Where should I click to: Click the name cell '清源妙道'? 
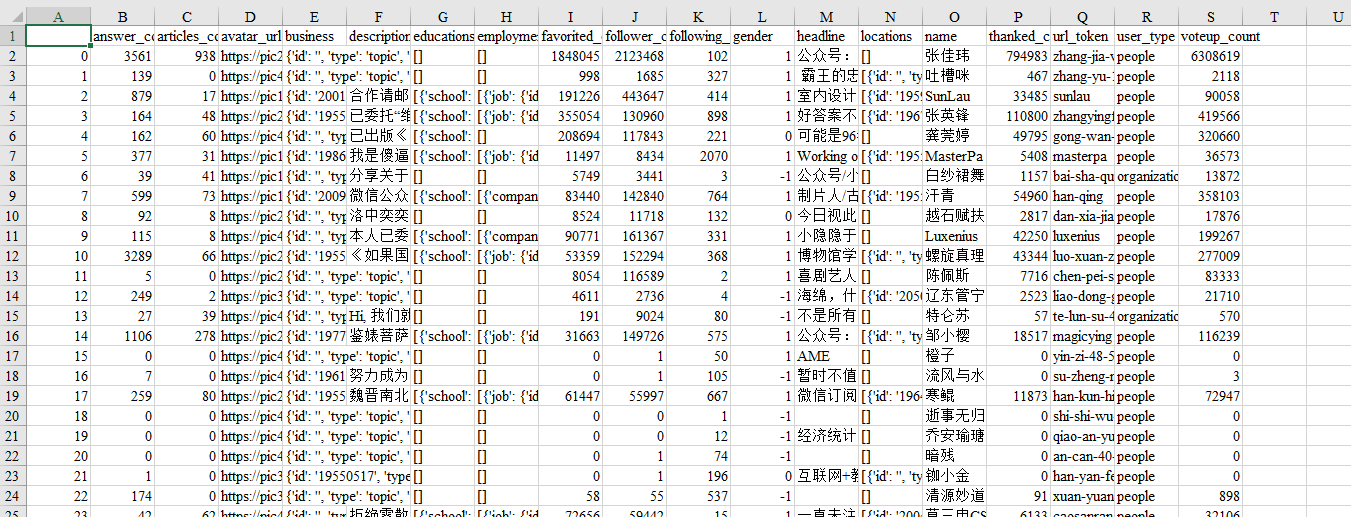[x=955, y=496]
